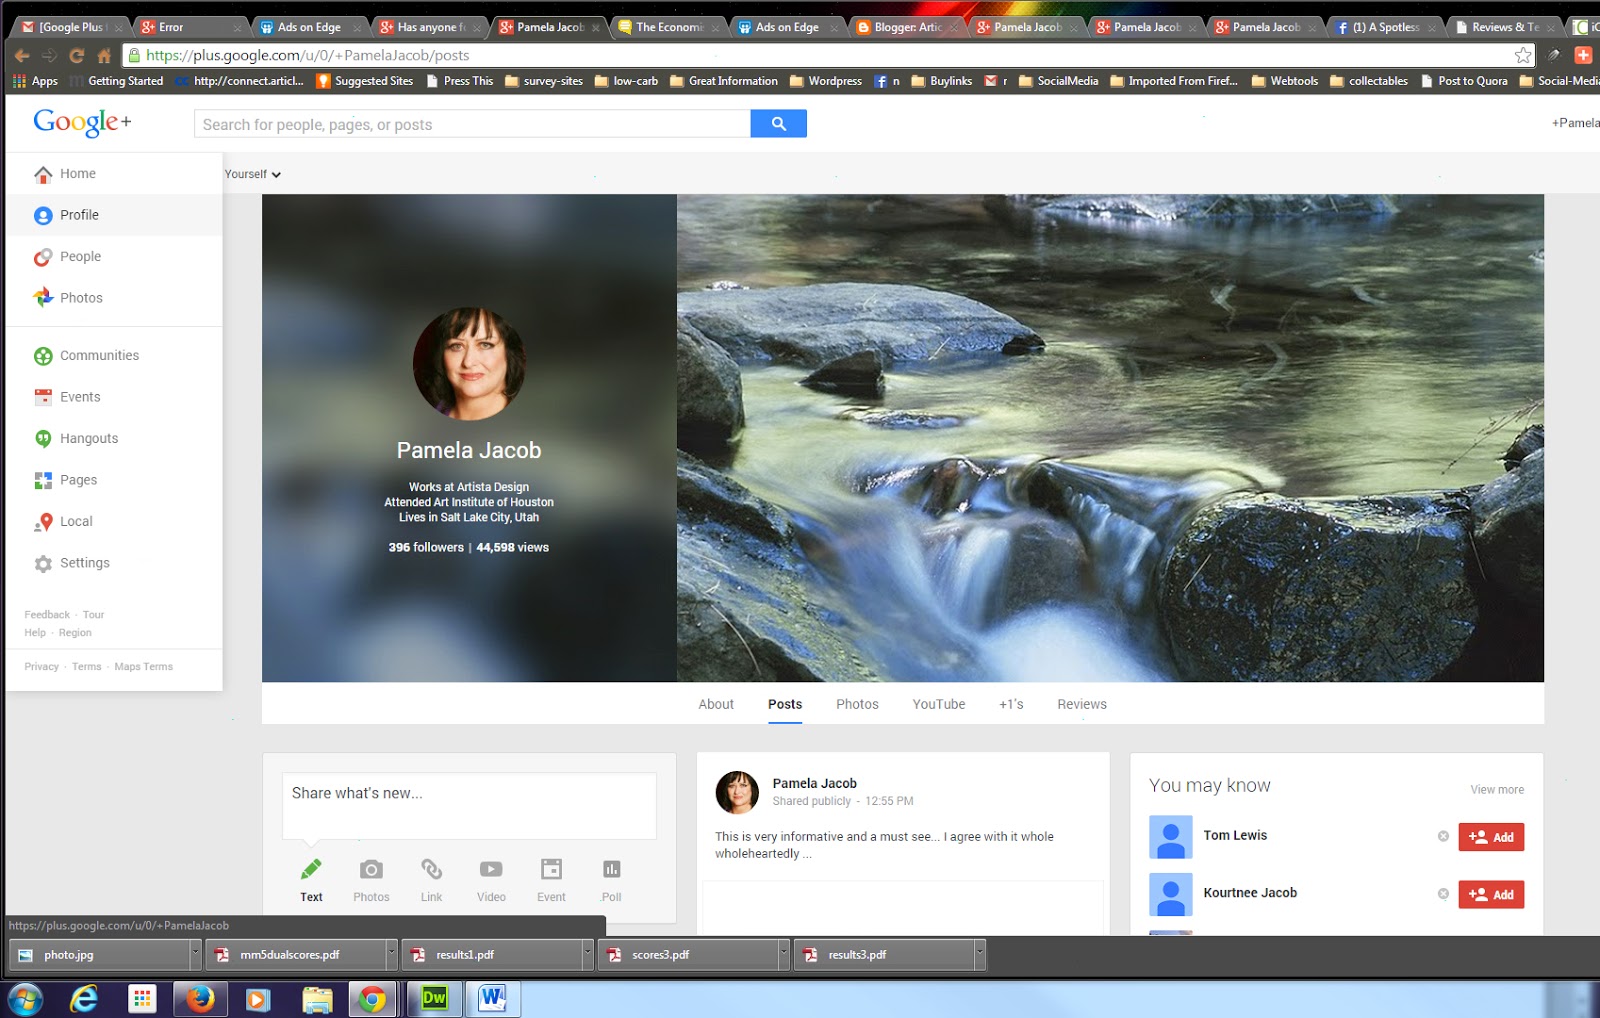Click the blue search magnifier button
The height and width of the screenshot is (1018, 1600).
coord(778,124)
